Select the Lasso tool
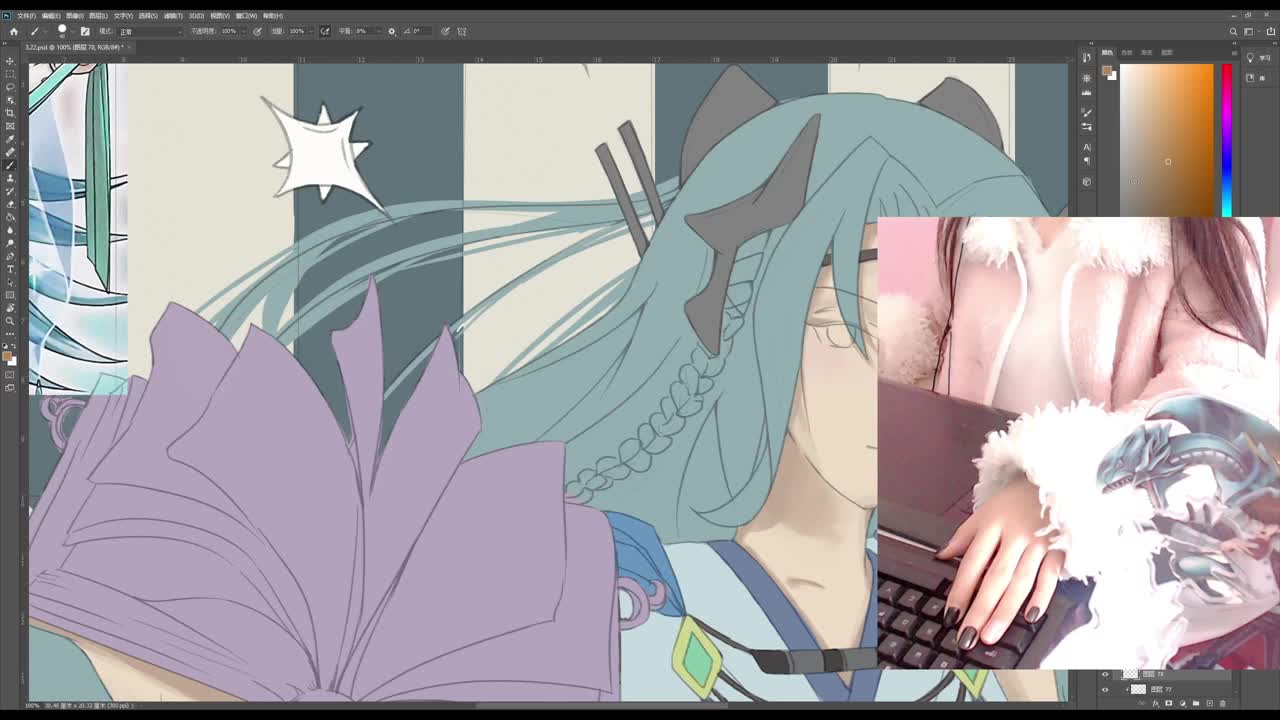The image size is (1280, 720). pos(10,86)
